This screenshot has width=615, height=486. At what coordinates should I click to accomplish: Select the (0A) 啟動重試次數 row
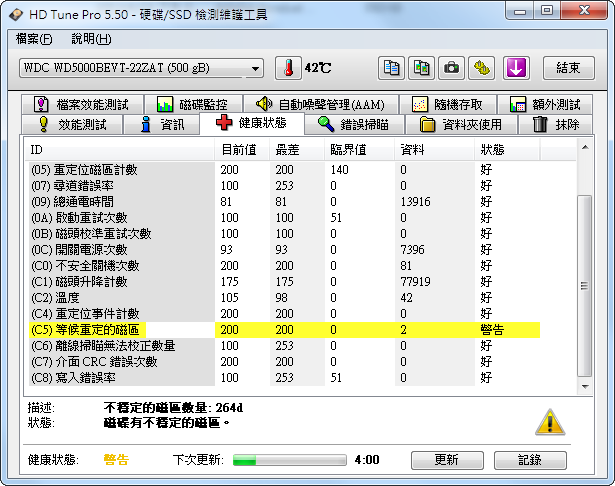tap(284, 218)
